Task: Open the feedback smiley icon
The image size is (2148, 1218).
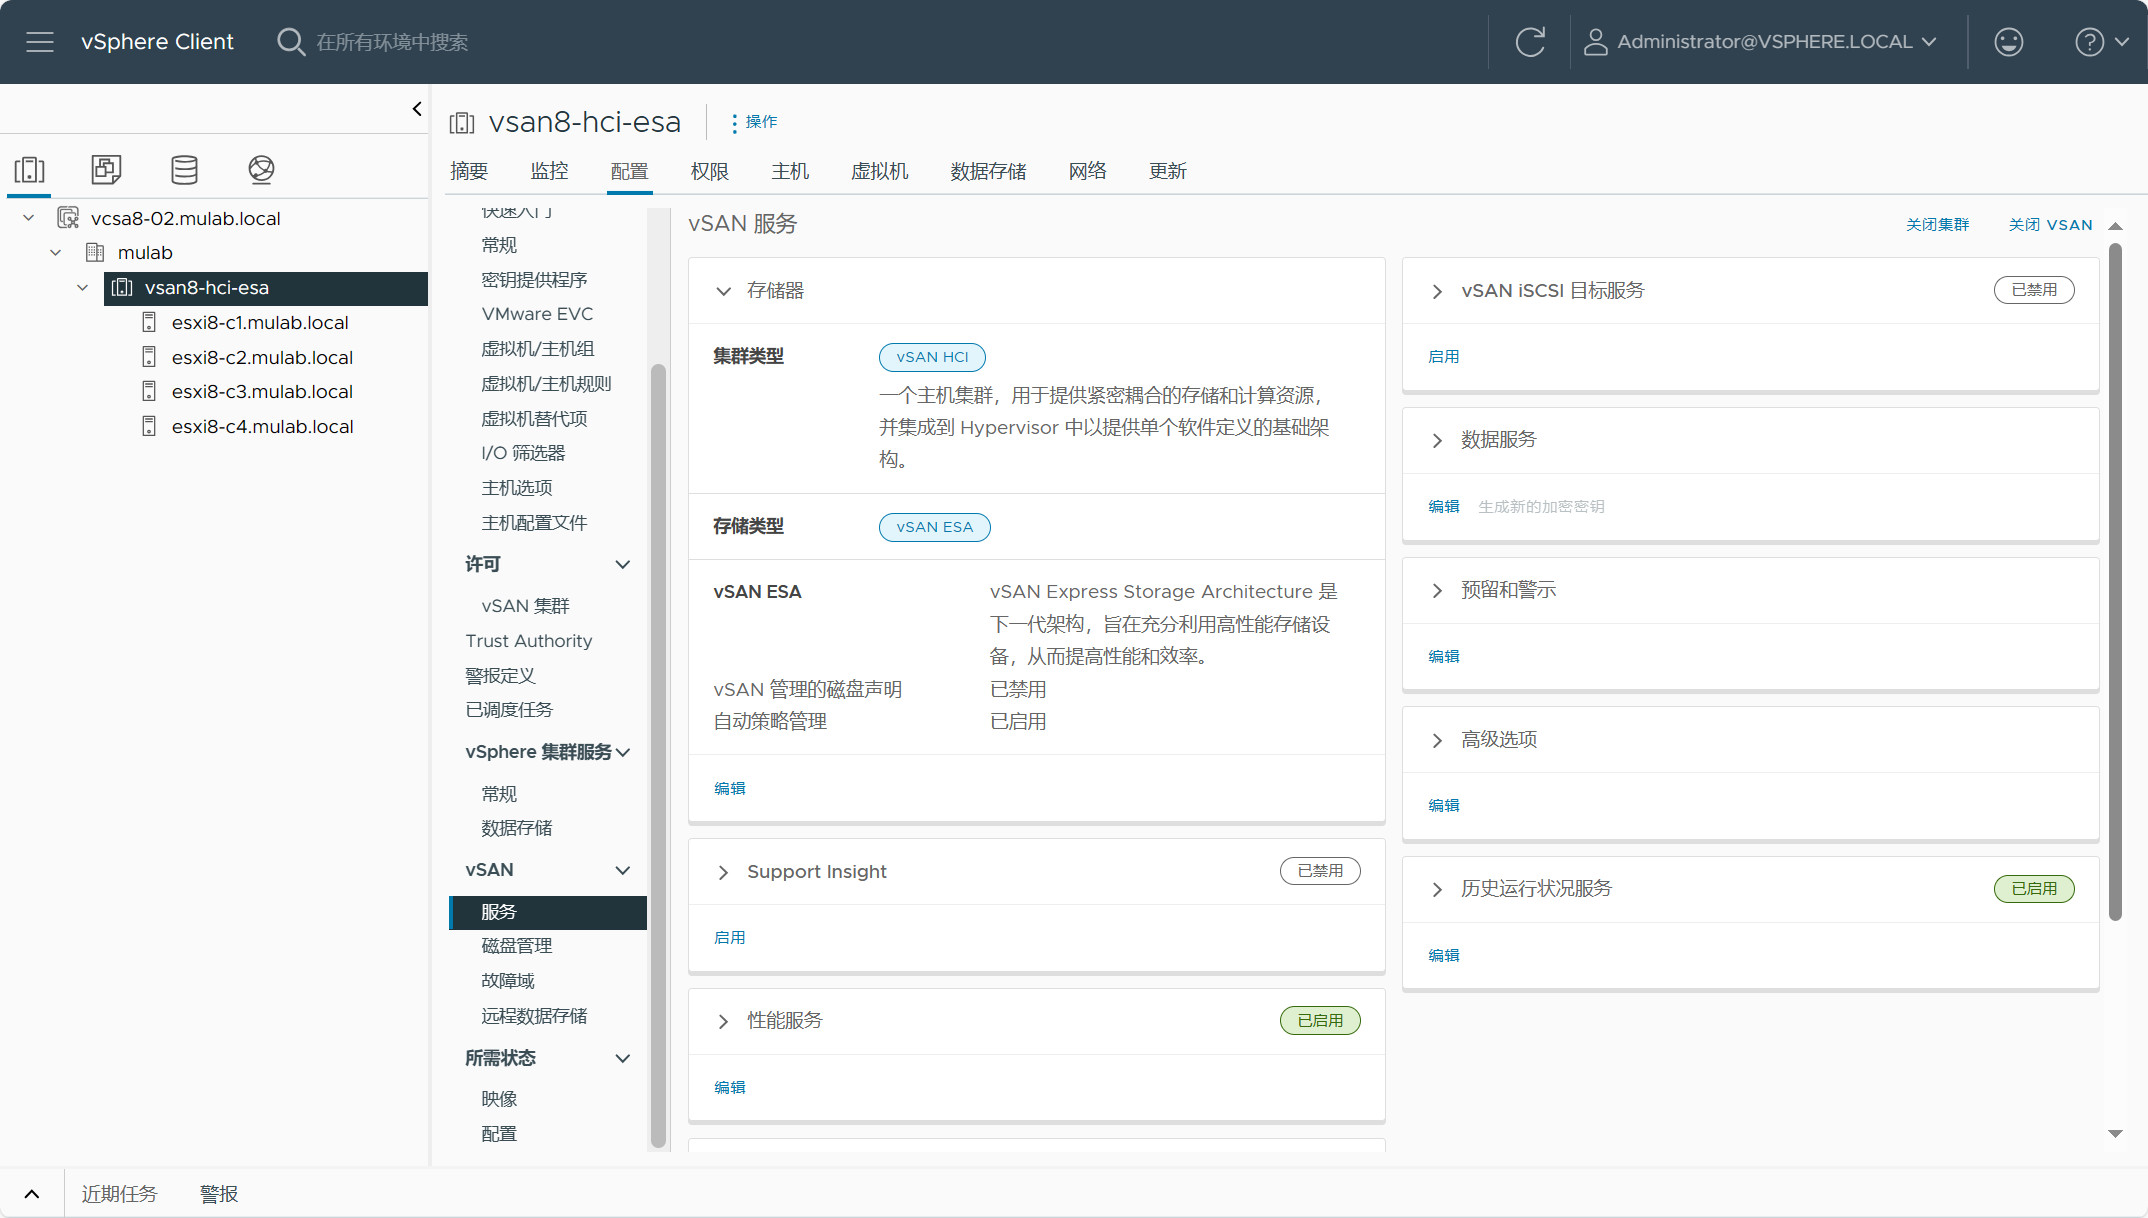Action: click(2008, 42)
